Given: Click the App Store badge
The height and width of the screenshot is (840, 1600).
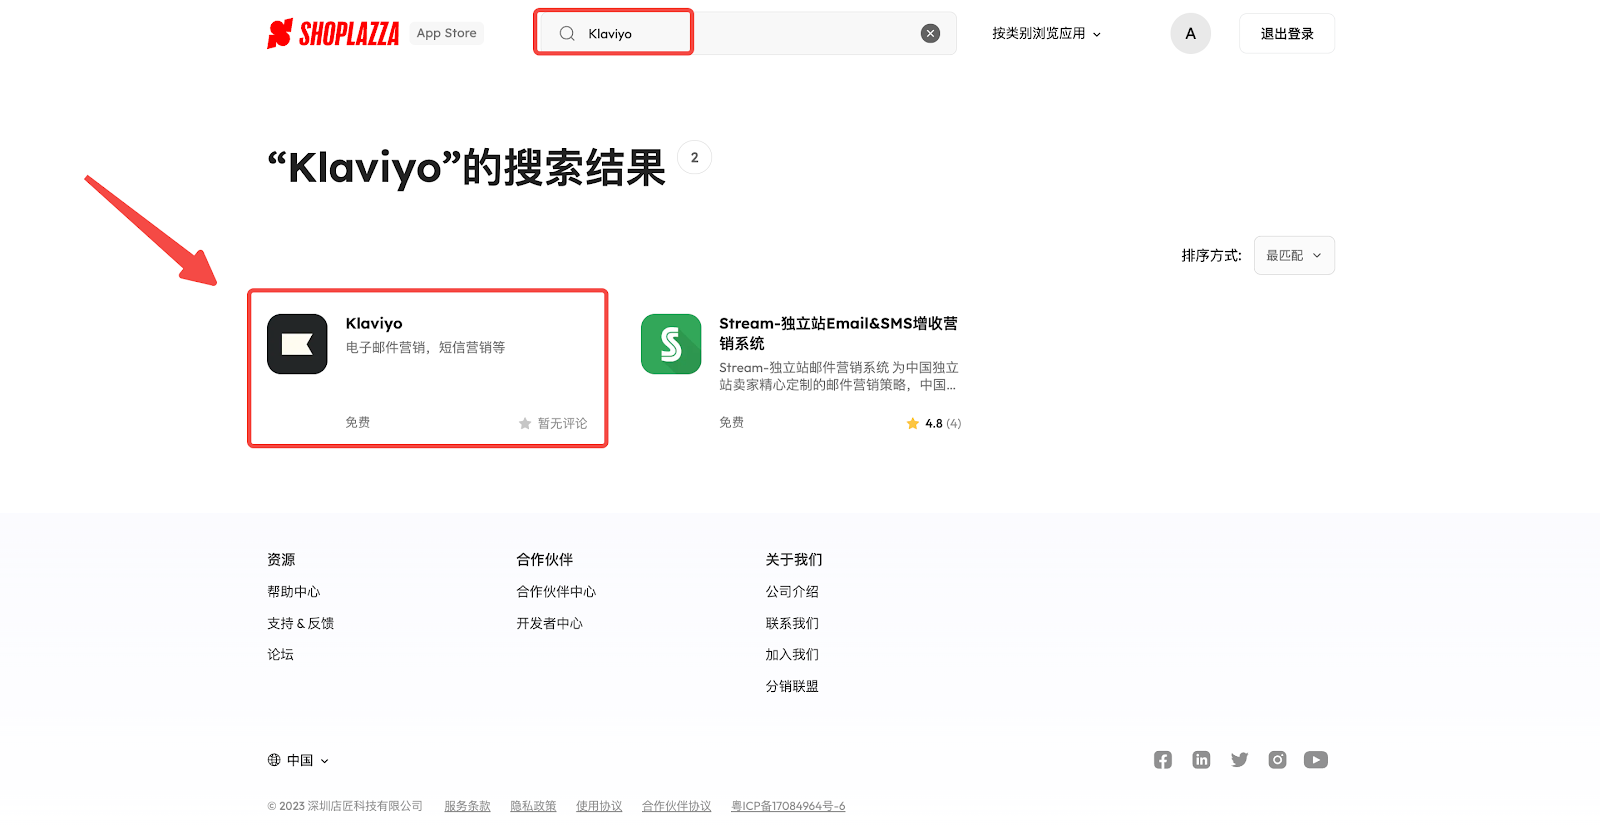Looking at the screenshot, I should pos(447,33).
